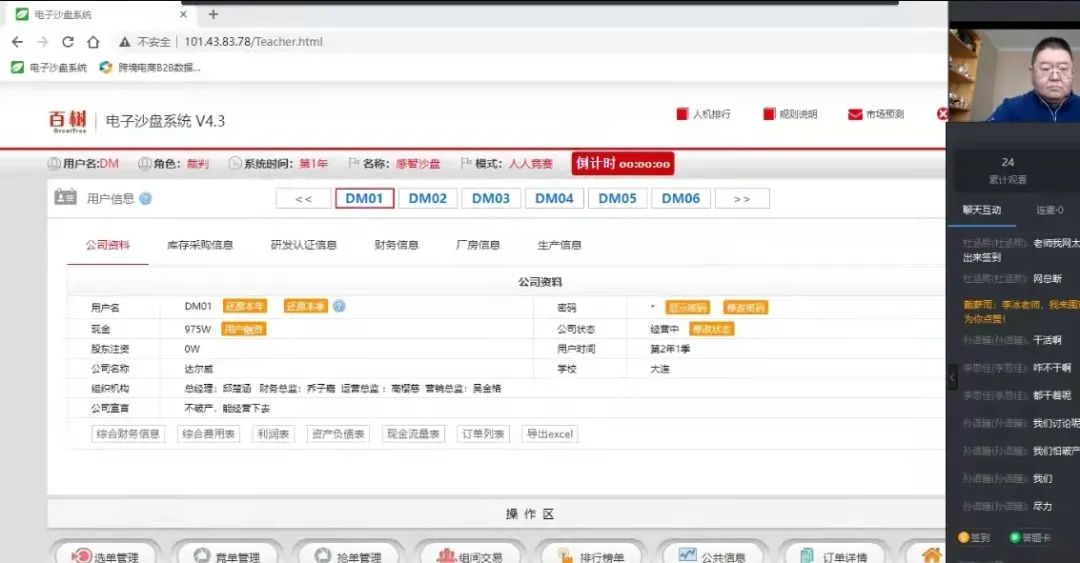The width and height of the screenshot is (1080, 563).
Task: Click the 用户融资 button
Action: [244, 329]
